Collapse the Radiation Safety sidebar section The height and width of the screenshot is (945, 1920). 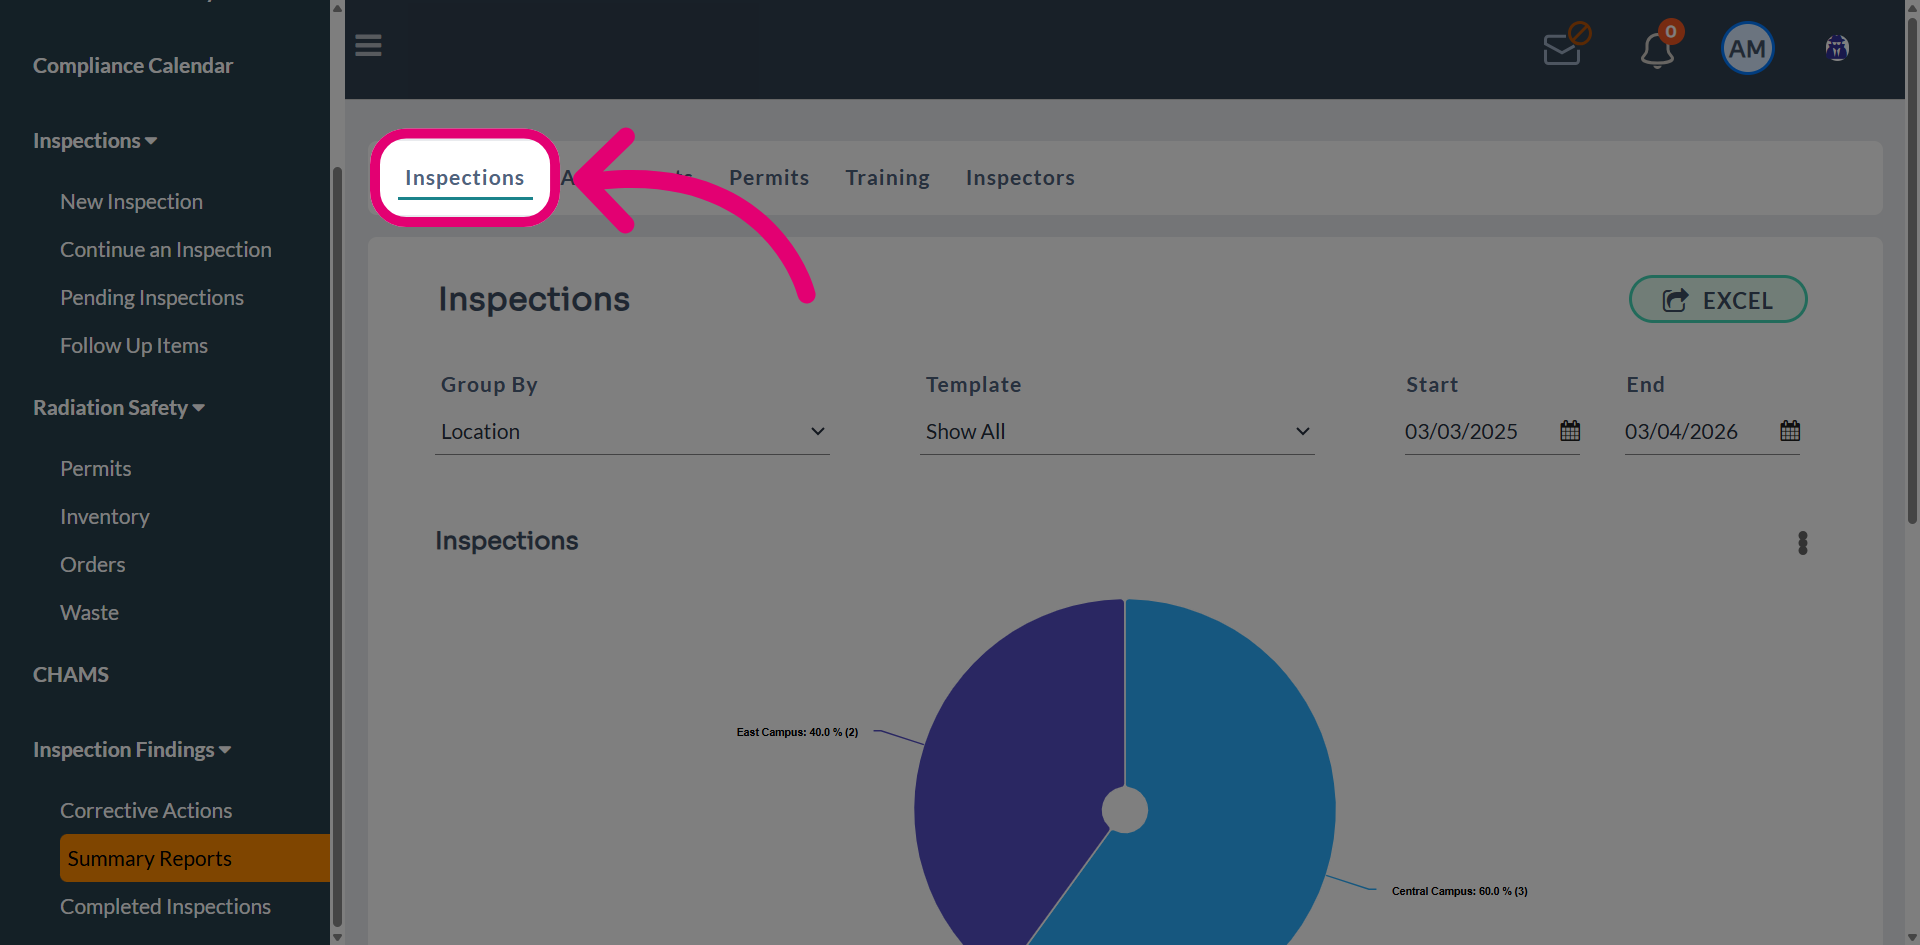pos(119,408)
